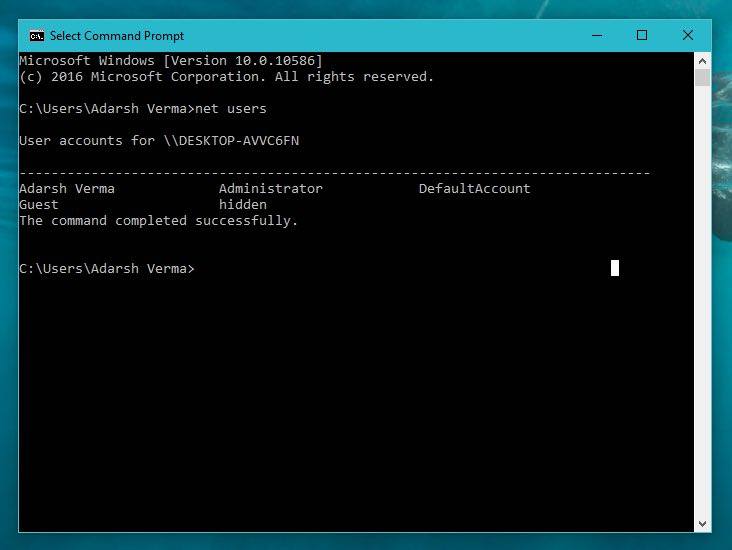
Task: Minimize the Command Prompt window
Action: tap(595, 35)
